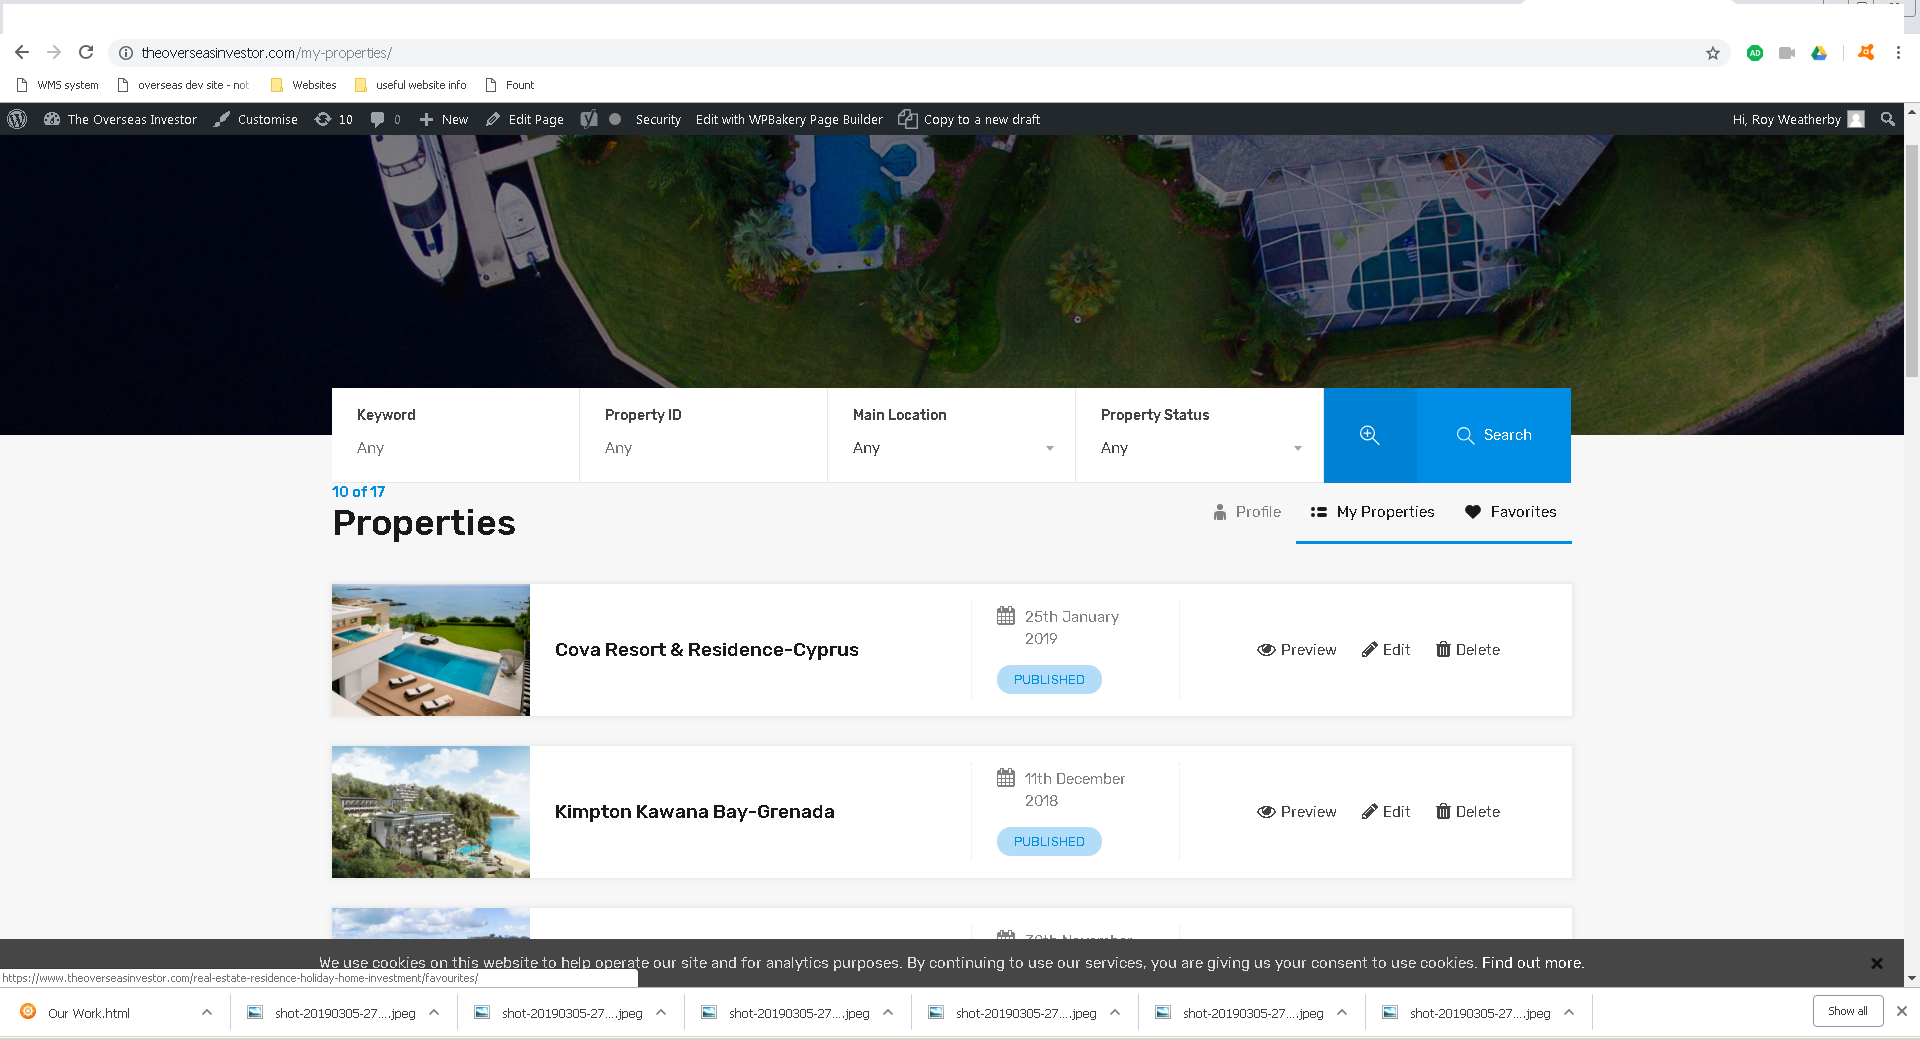The image size is (1920, 1040).
Task: Open the WordPress logo admin menu
Action: (x=17, y=119)
